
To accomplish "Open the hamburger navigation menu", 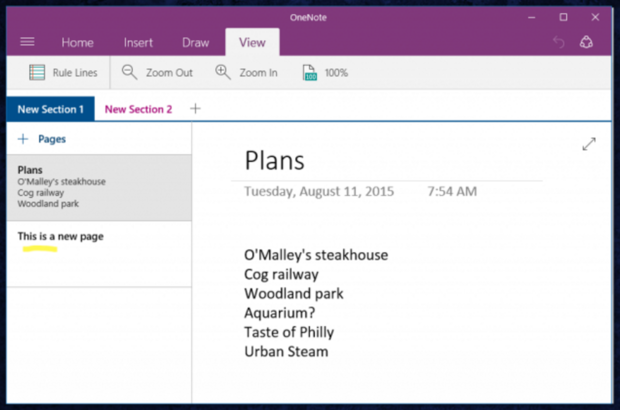I will (x=27, y=42).
